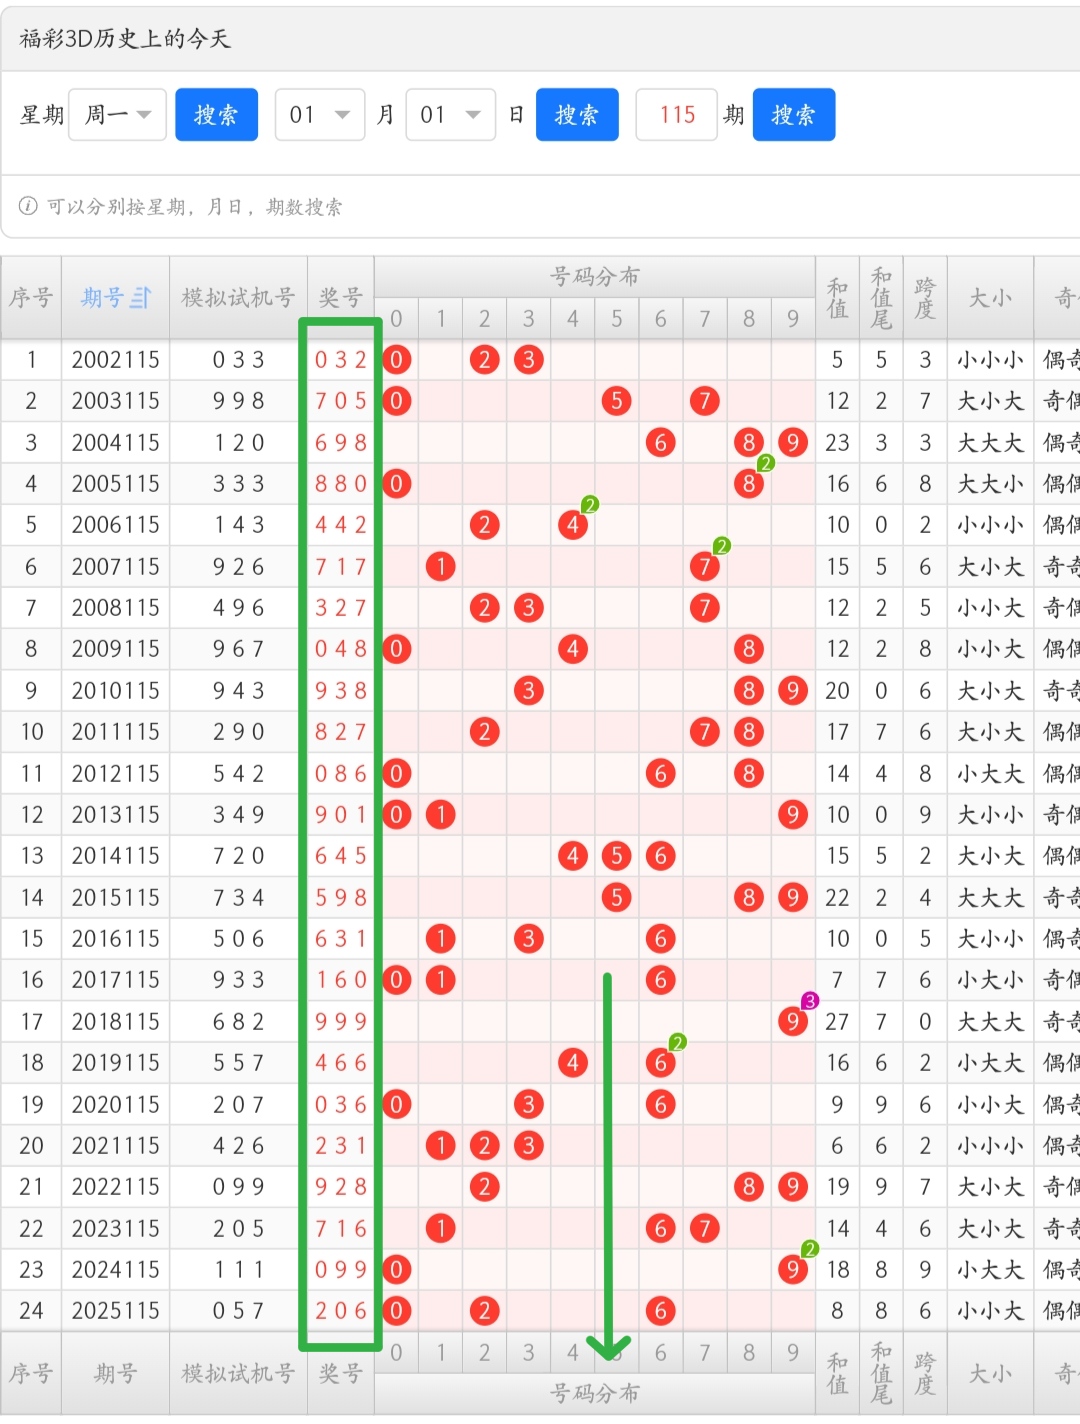Viewport: 1080px width, 1424px height.
Task: Select period 2002115 in the table
Action: pyautogui.click(x=116, y=360)
